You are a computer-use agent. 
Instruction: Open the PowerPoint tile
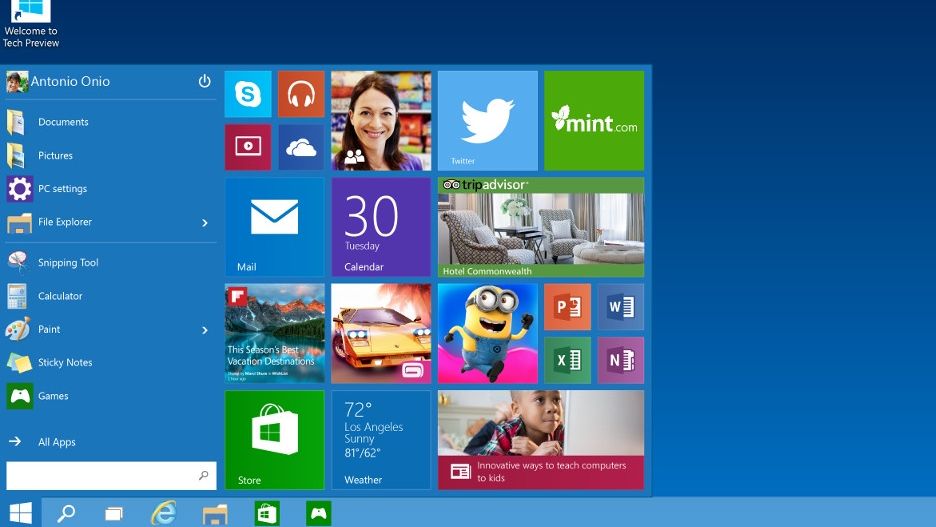click(x=567, y=307)
